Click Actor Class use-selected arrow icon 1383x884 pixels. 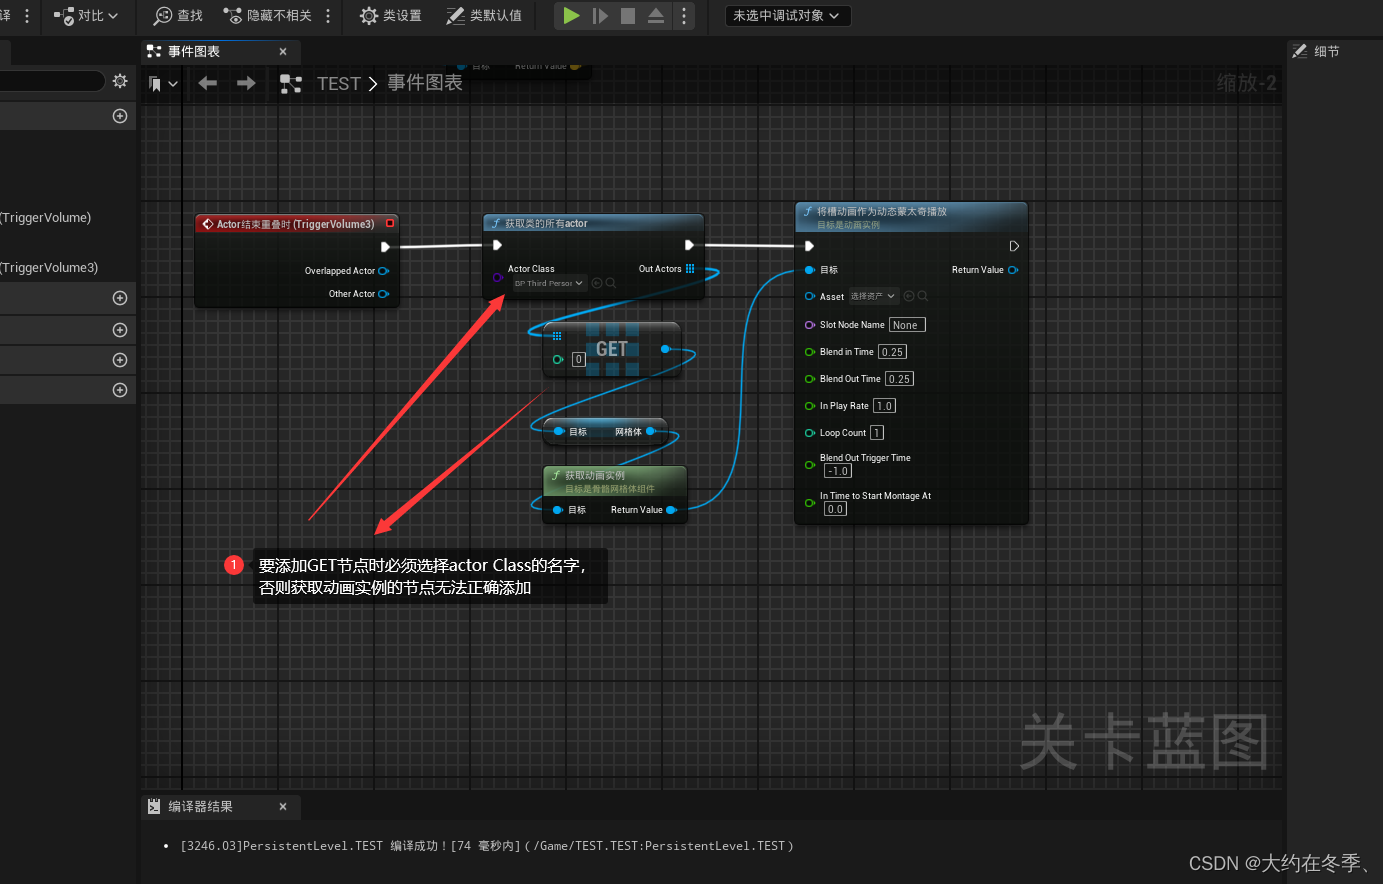click(x=597, y=283)
